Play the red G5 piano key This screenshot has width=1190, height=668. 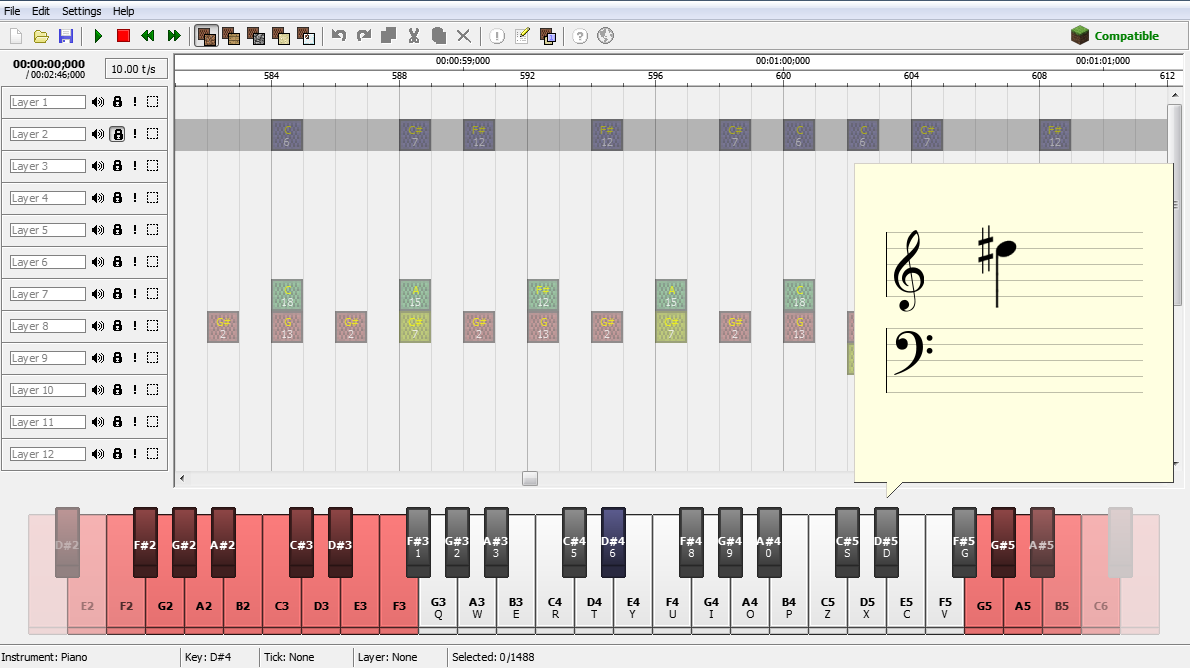coord(984,606)
